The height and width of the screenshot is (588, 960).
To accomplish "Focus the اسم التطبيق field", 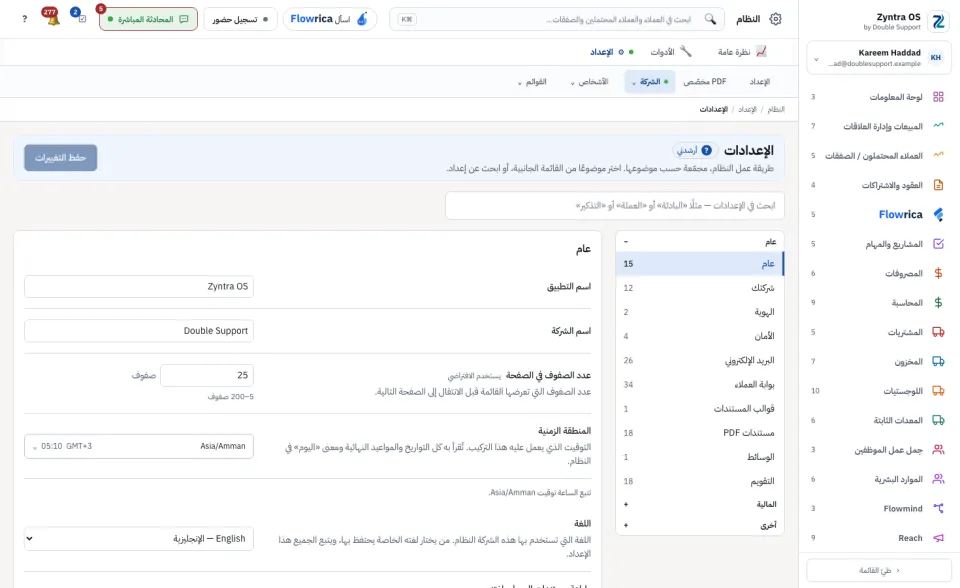I will point(139,286).
